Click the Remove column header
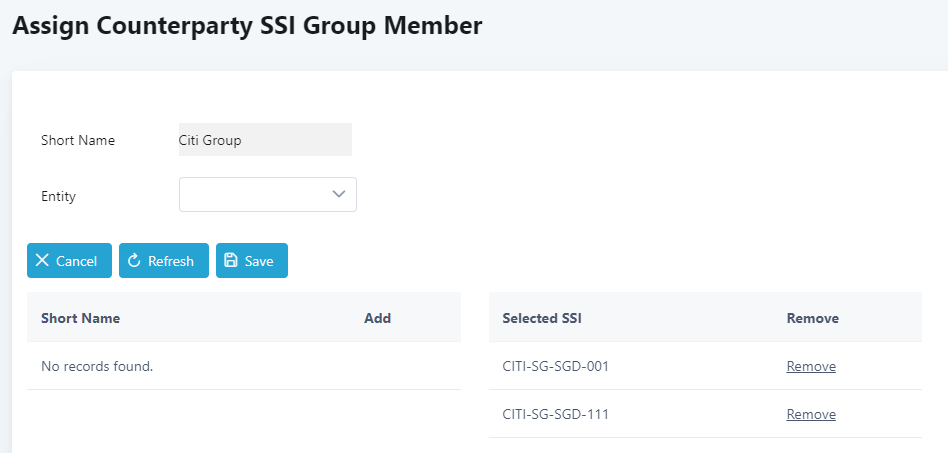 (x=812, y=318)
